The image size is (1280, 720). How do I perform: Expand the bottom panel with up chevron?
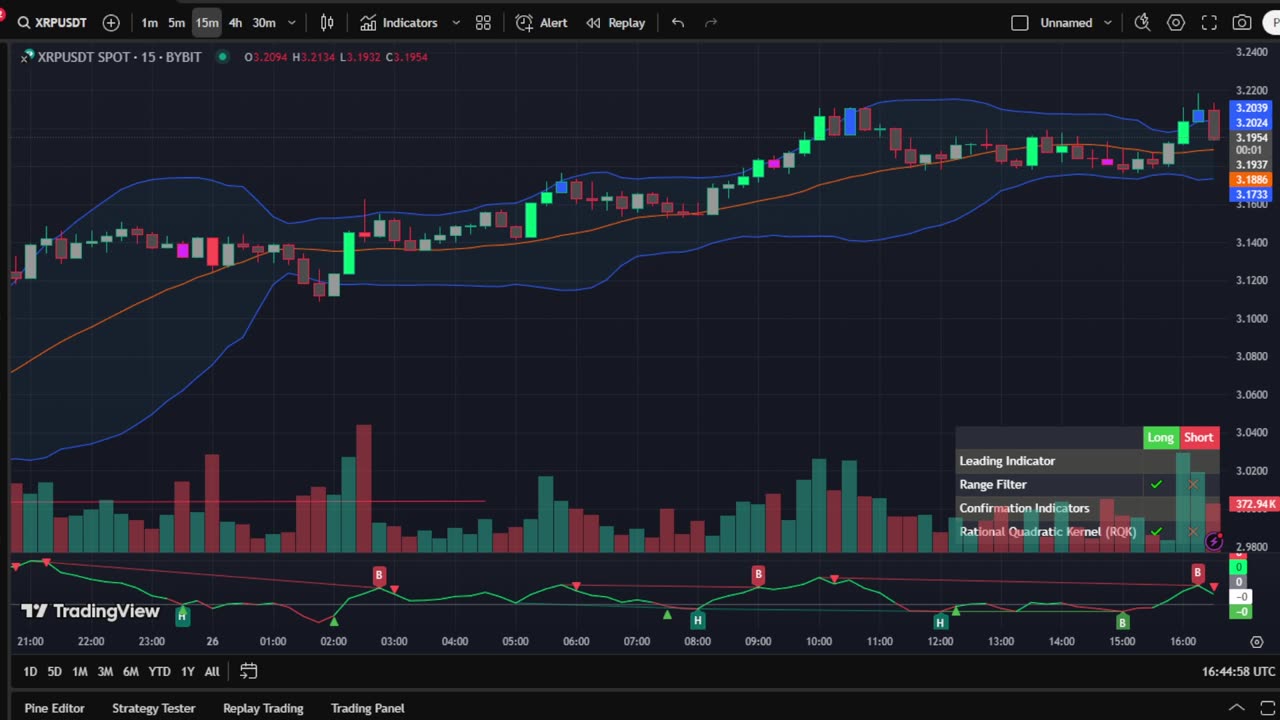[1236, 708]
